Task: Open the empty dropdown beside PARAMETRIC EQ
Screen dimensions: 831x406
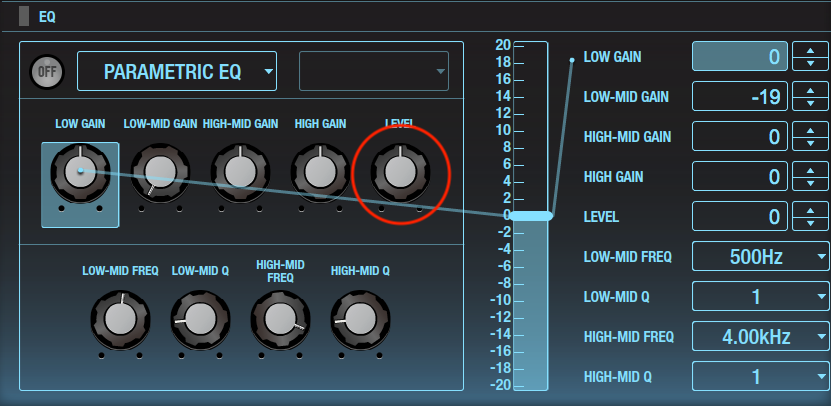Action: pos(374,71)
